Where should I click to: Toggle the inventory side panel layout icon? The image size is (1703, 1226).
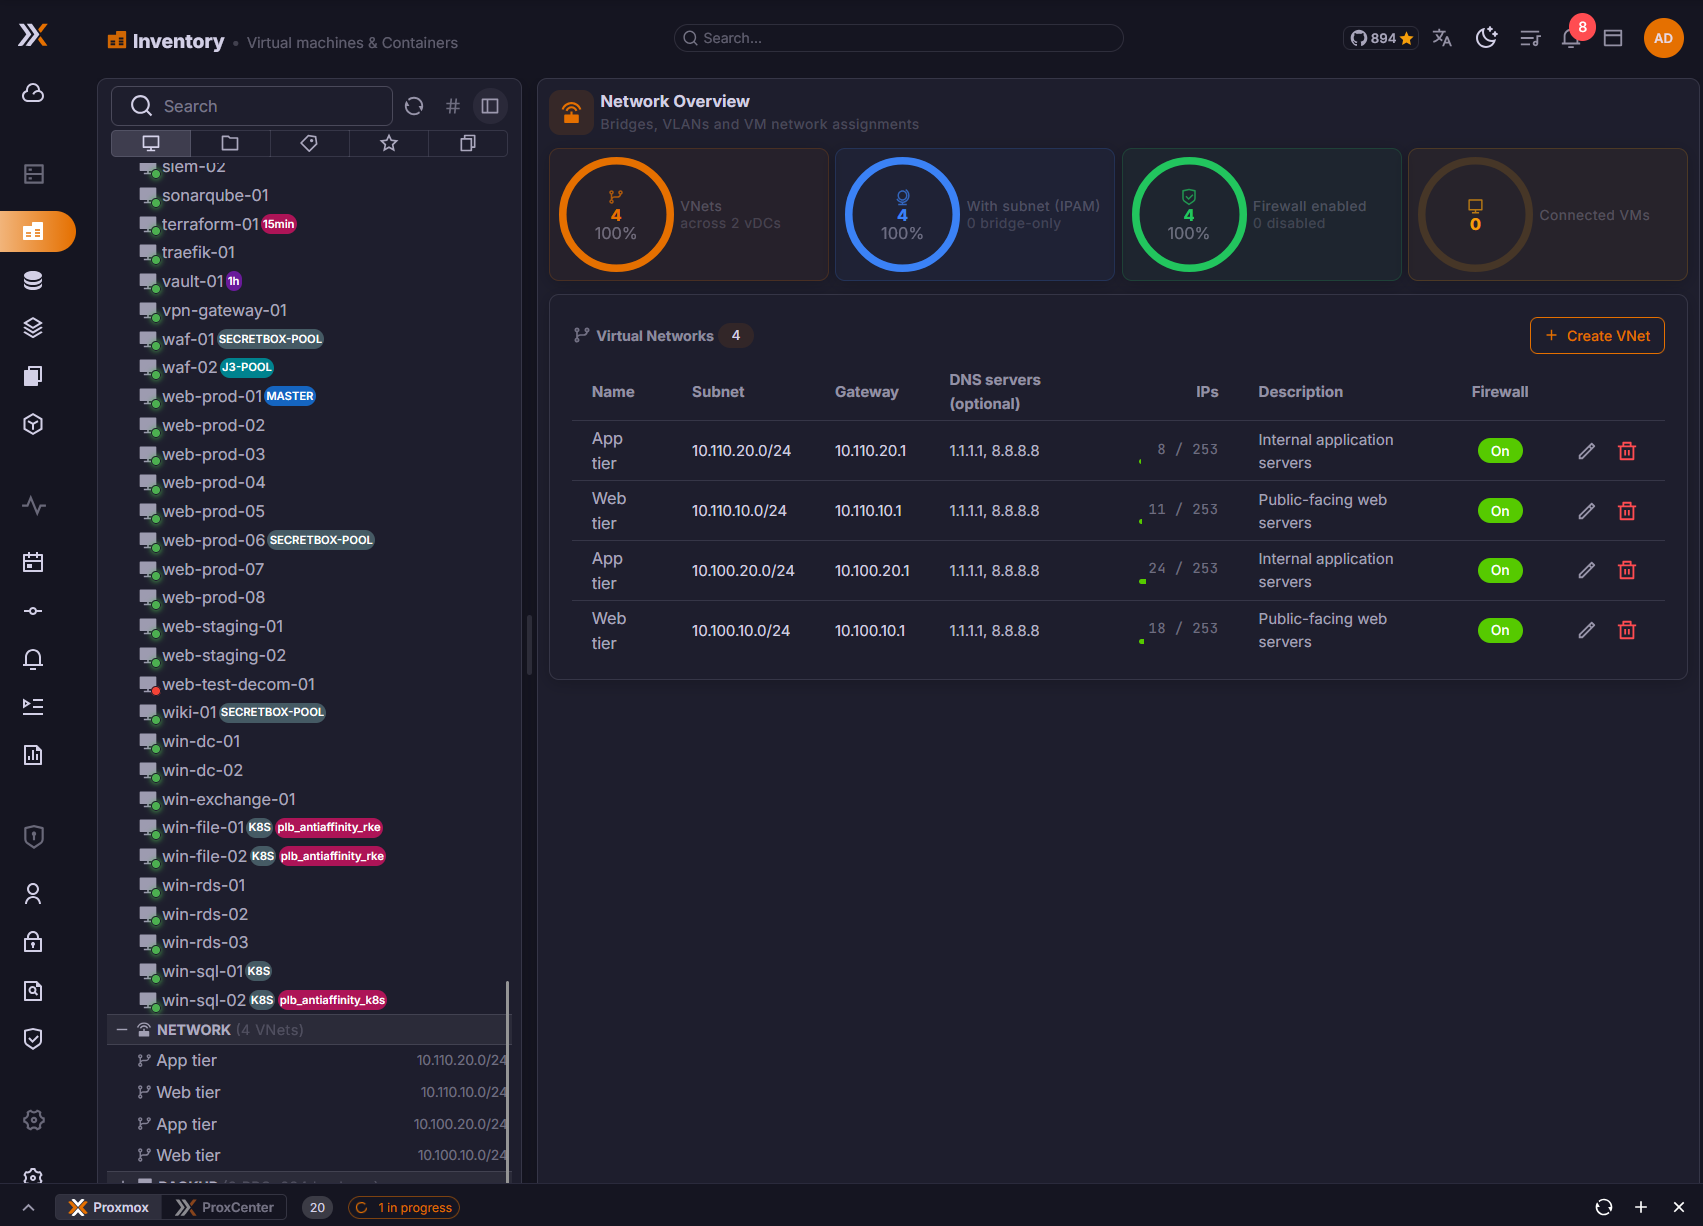(490, 106)
